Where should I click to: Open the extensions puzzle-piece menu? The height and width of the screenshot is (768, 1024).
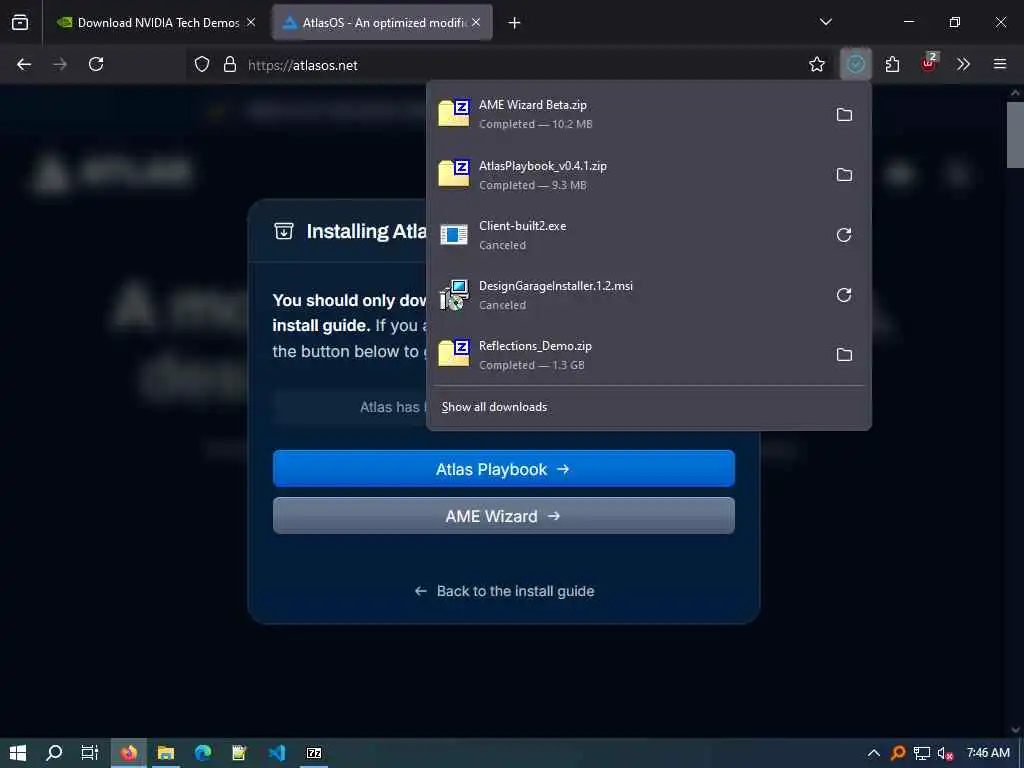(892, 64)
